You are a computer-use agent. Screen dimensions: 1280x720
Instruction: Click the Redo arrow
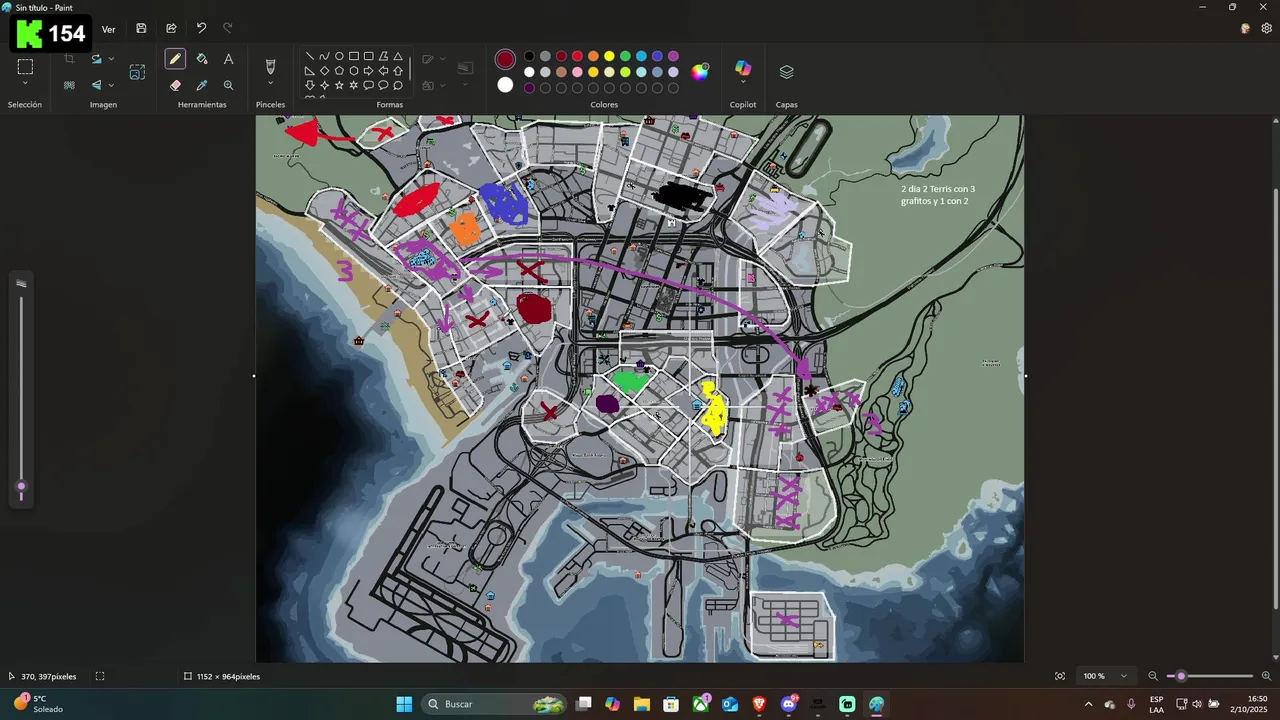pos(228,29)
